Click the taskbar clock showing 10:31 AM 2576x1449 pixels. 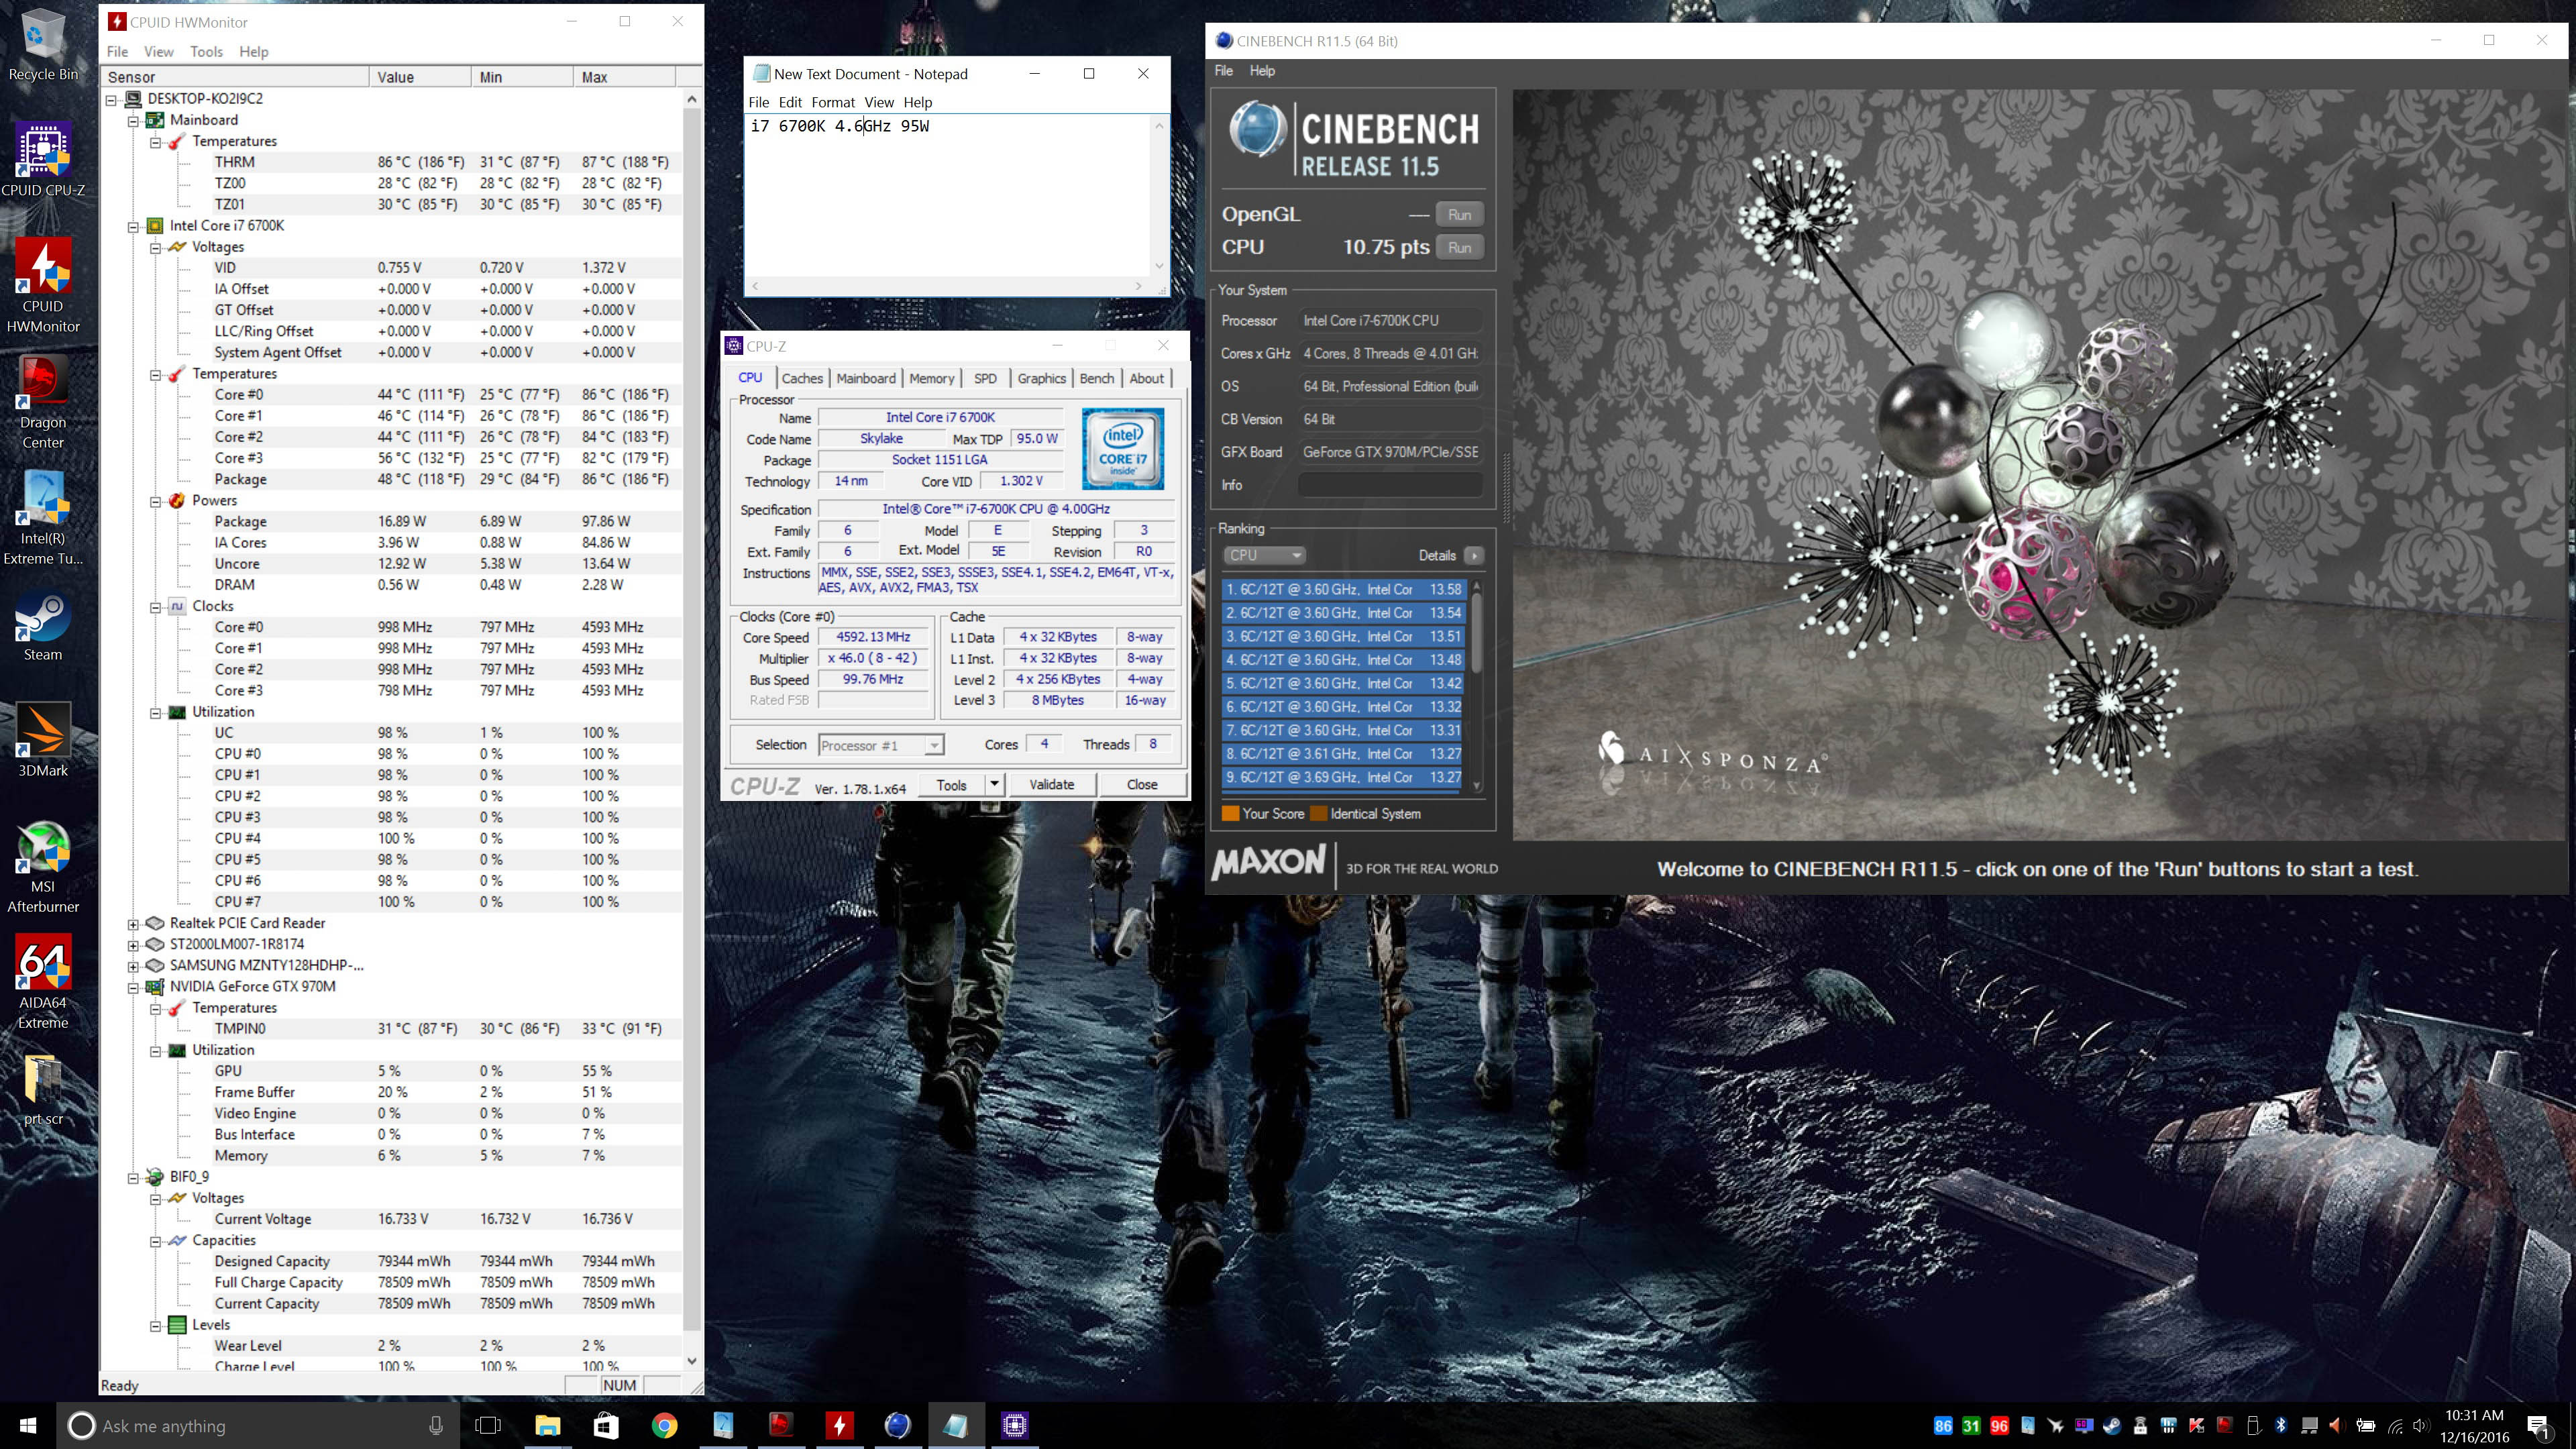2474,1426
